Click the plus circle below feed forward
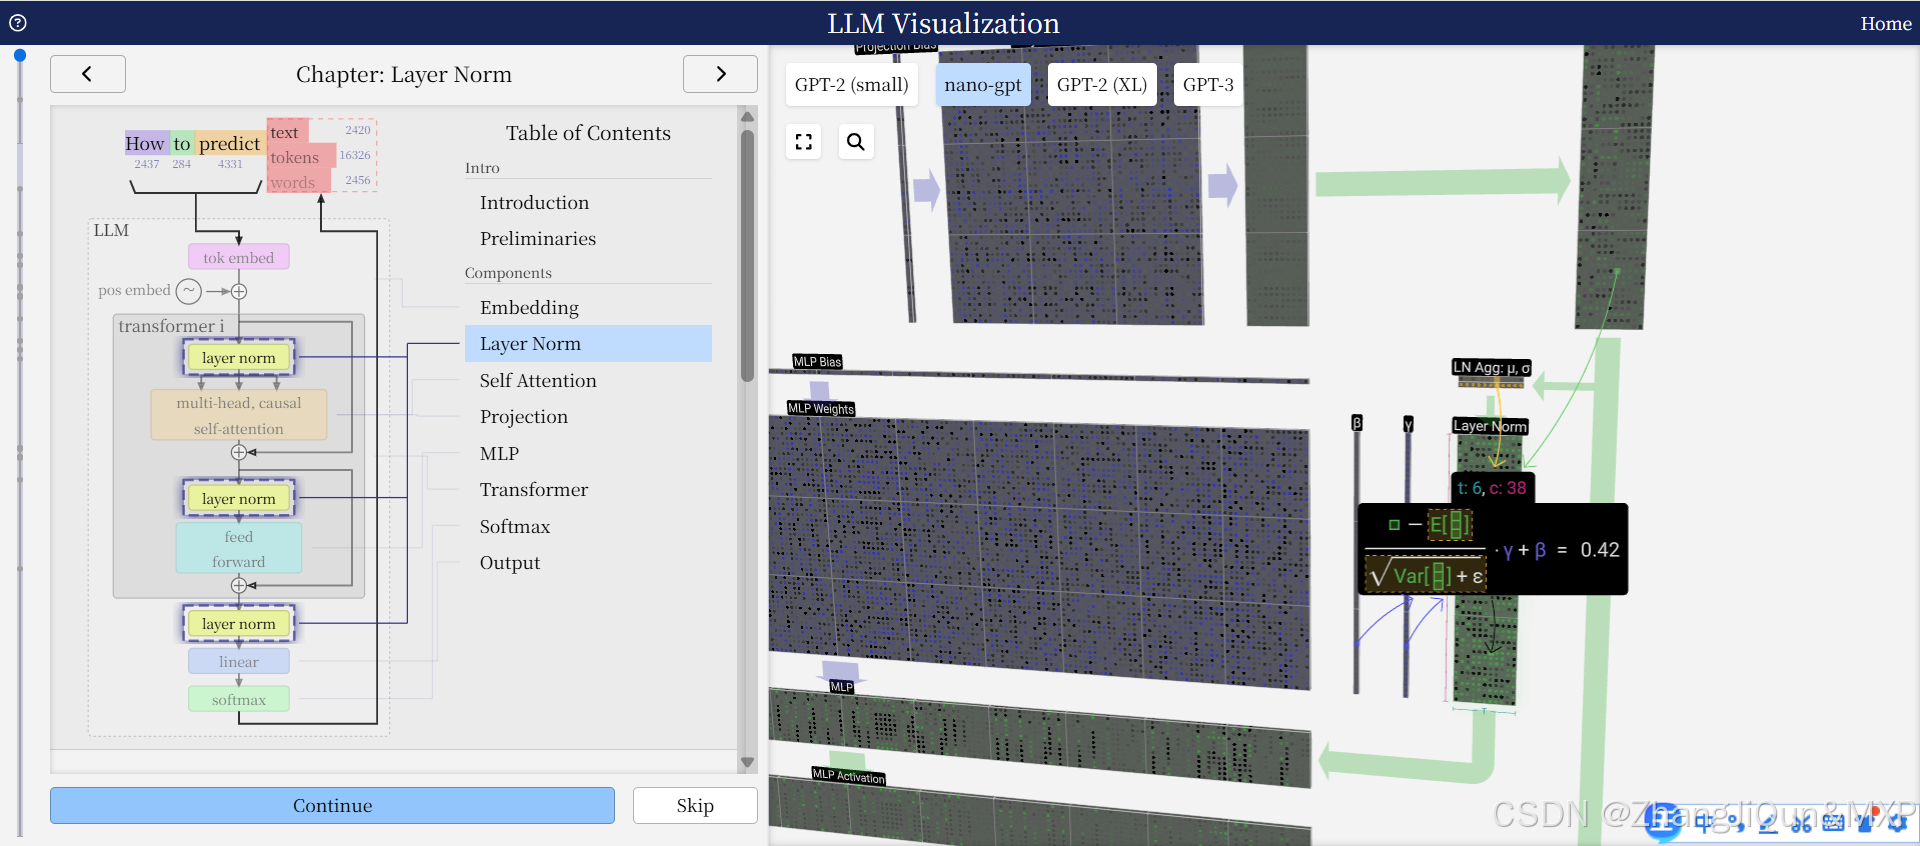The width and height of the screenshot is (1920, 846). tap(239, 585)
